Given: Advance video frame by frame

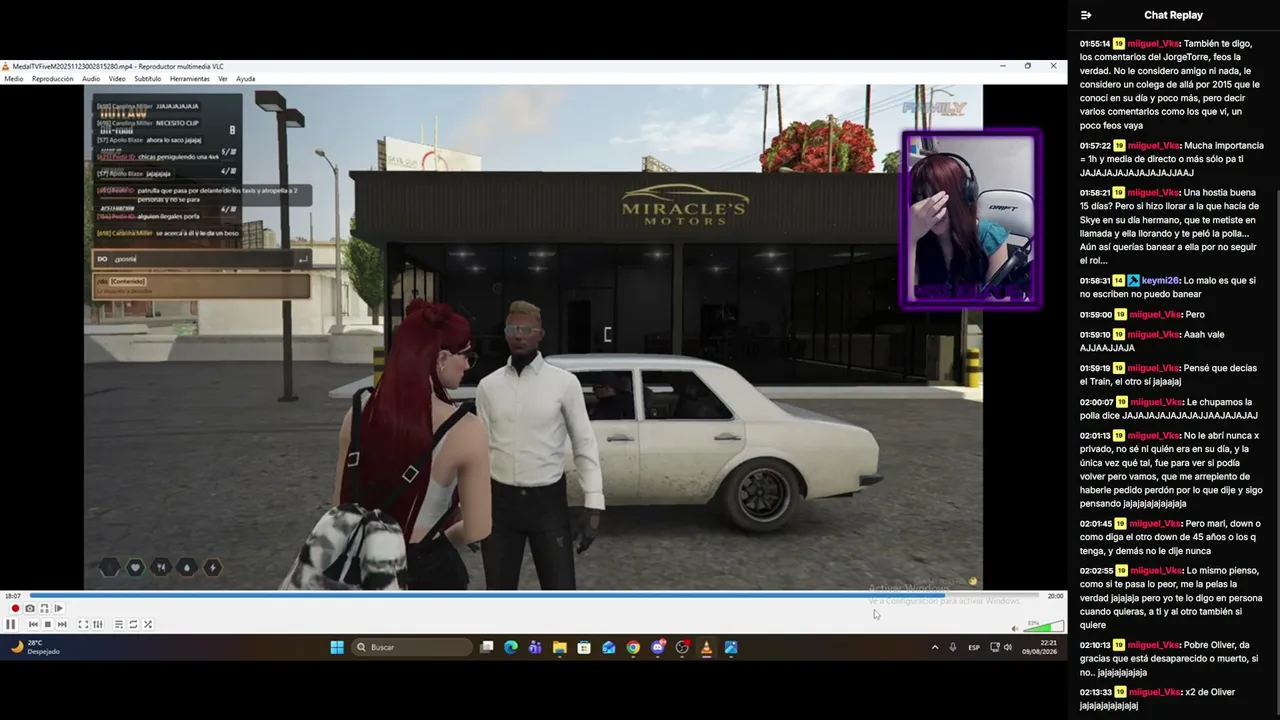Looking at the screenshot, I should pos(58,608).
